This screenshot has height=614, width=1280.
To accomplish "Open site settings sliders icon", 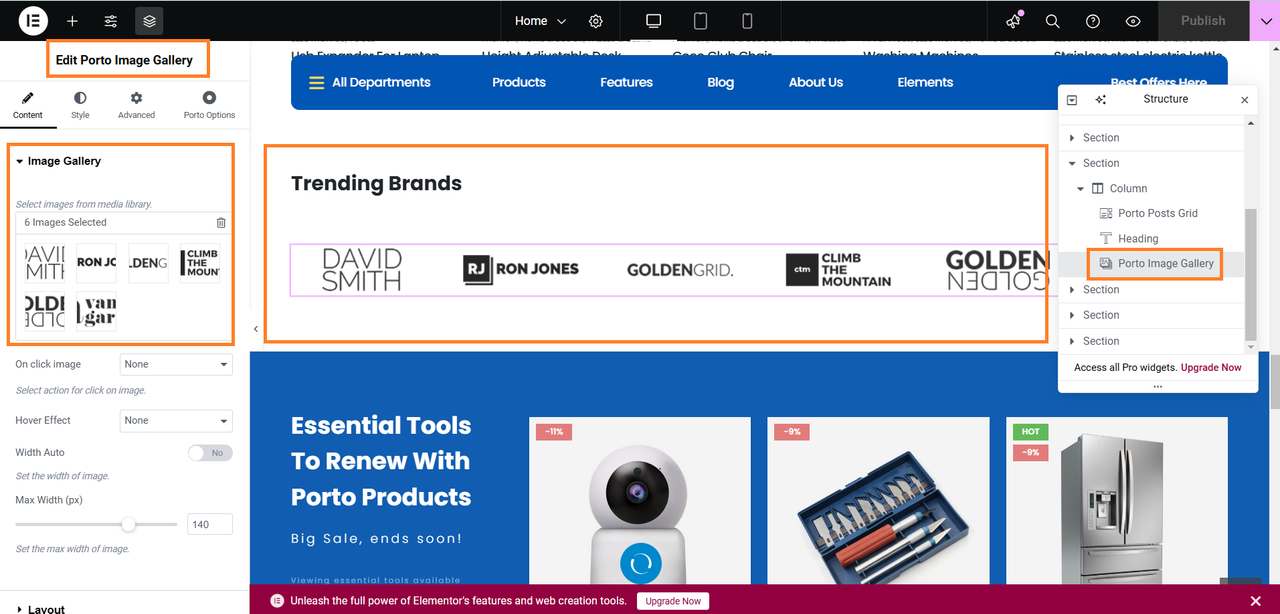I will pyautogui.click(x=111, y=21).
